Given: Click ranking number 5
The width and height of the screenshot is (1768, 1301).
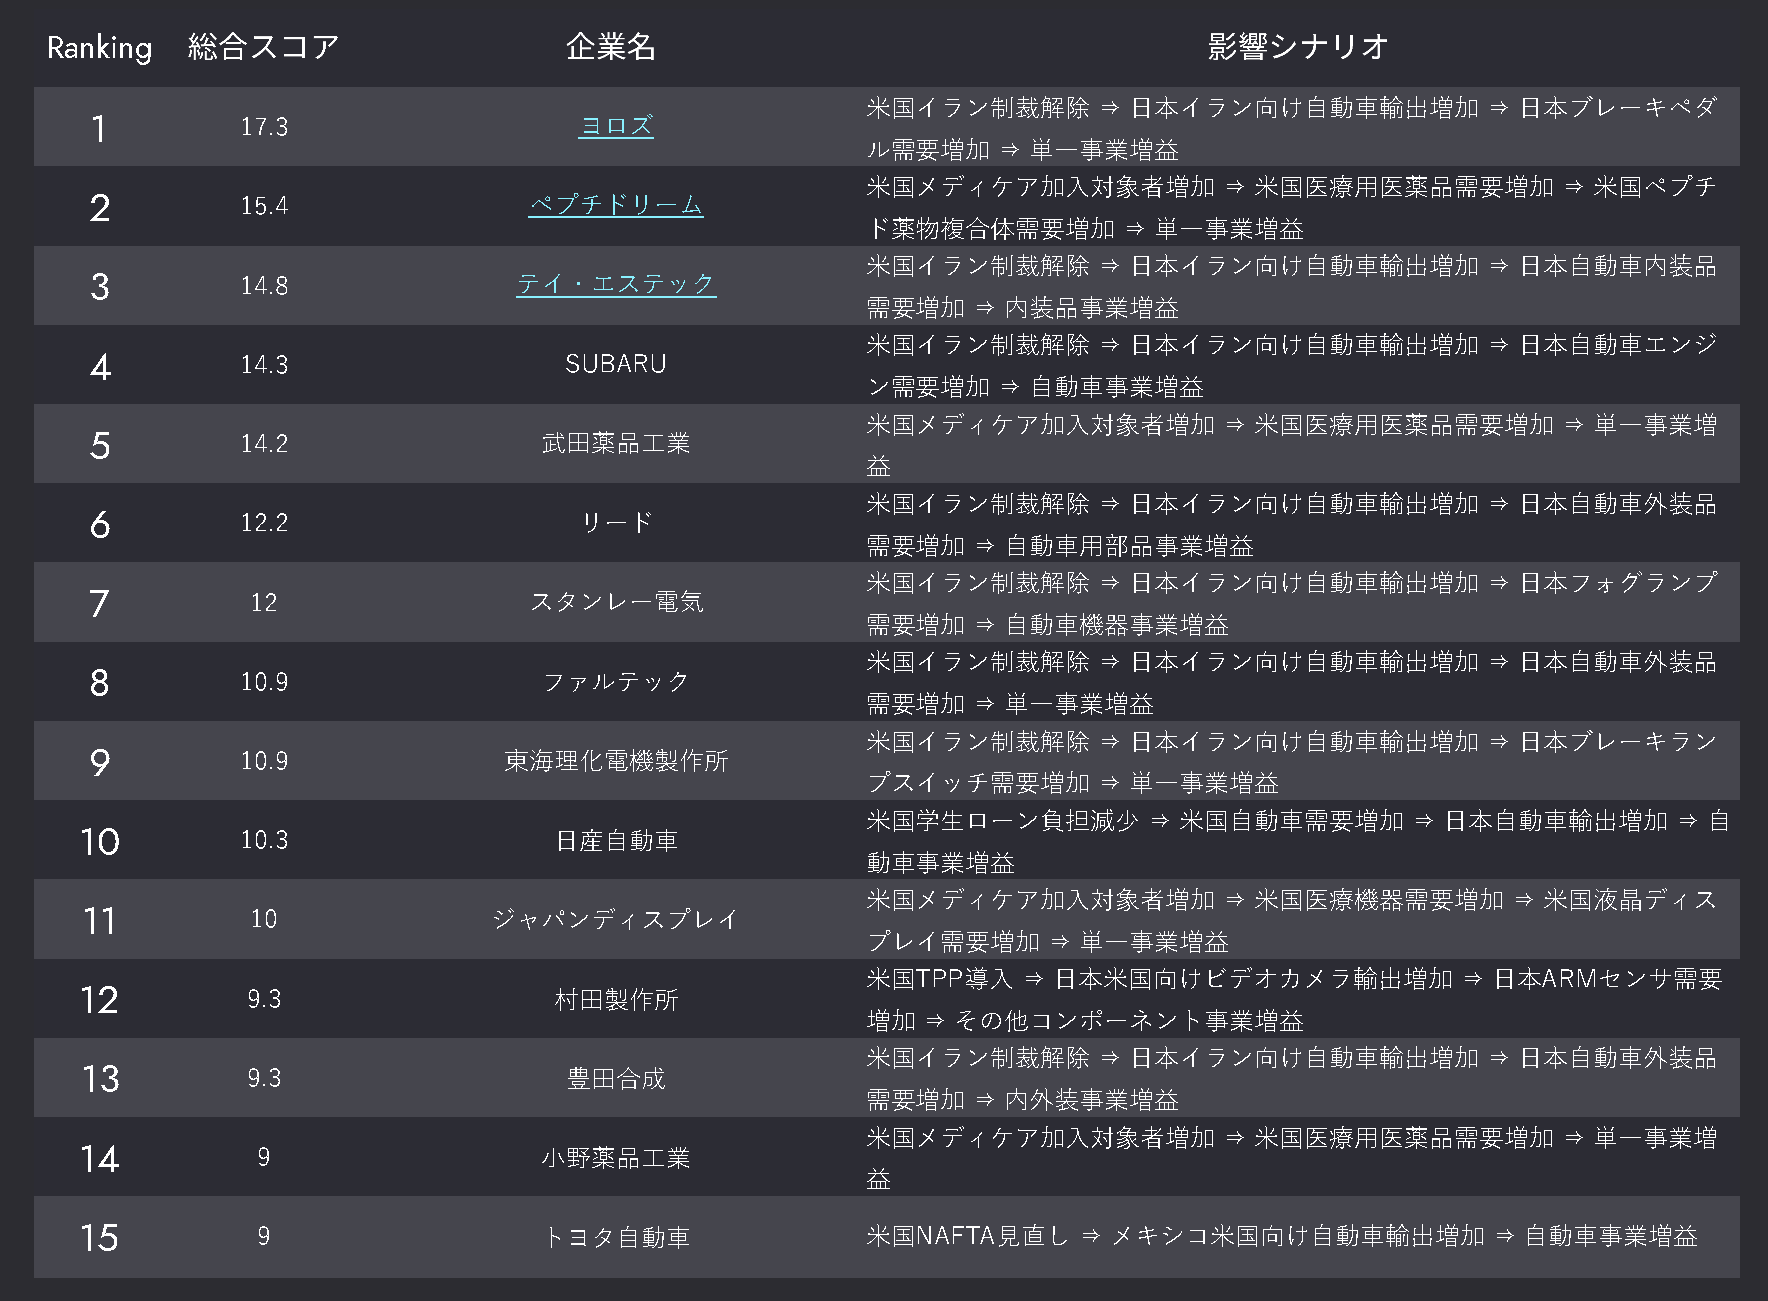Looking at the screenshot, I should point(99,445).
